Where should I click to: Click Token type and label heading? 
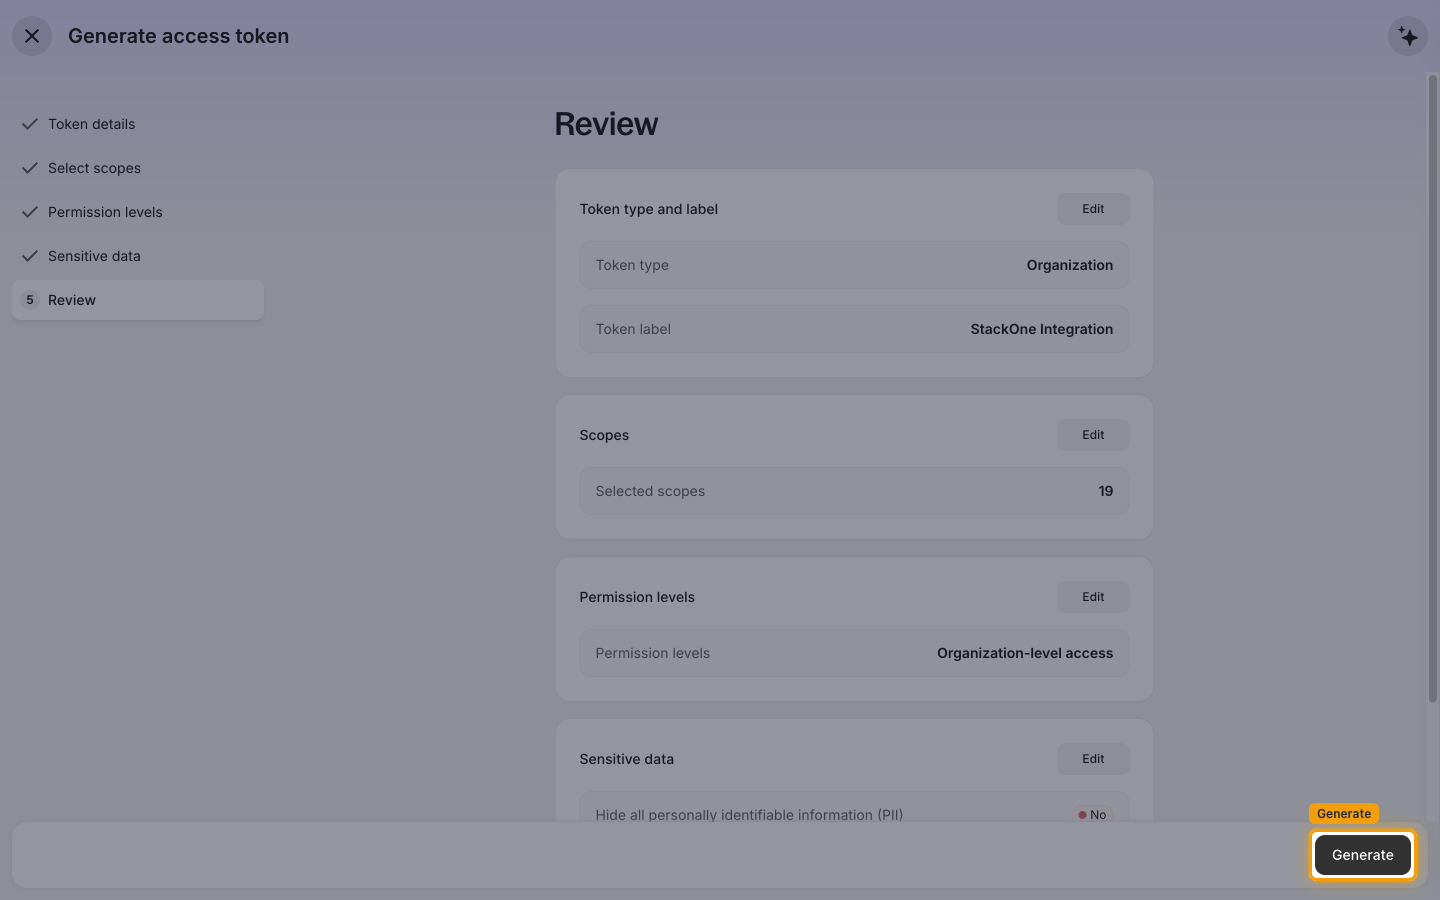pyautogui.click(x=648, y=209)
